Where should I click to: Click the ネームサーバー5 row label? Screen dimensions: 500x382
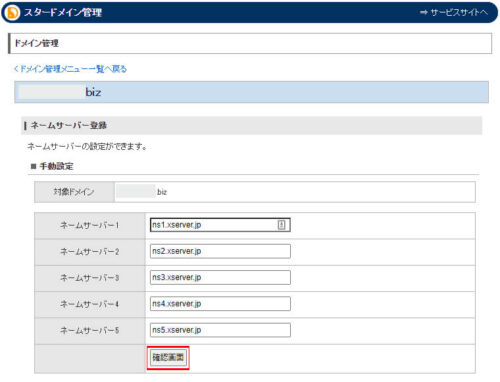[x=90, y=330]
